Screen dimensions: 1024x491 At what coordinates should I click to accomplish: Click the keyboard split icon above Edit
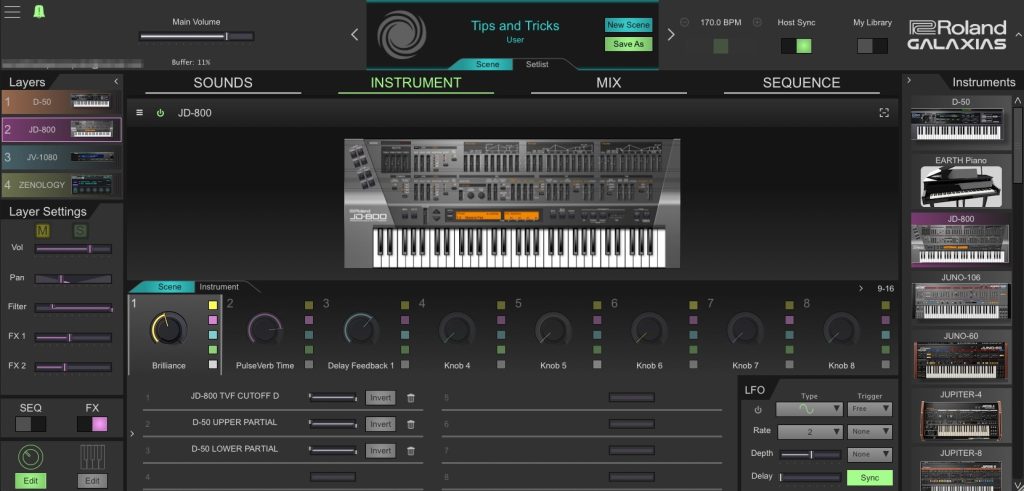point(92,456)
